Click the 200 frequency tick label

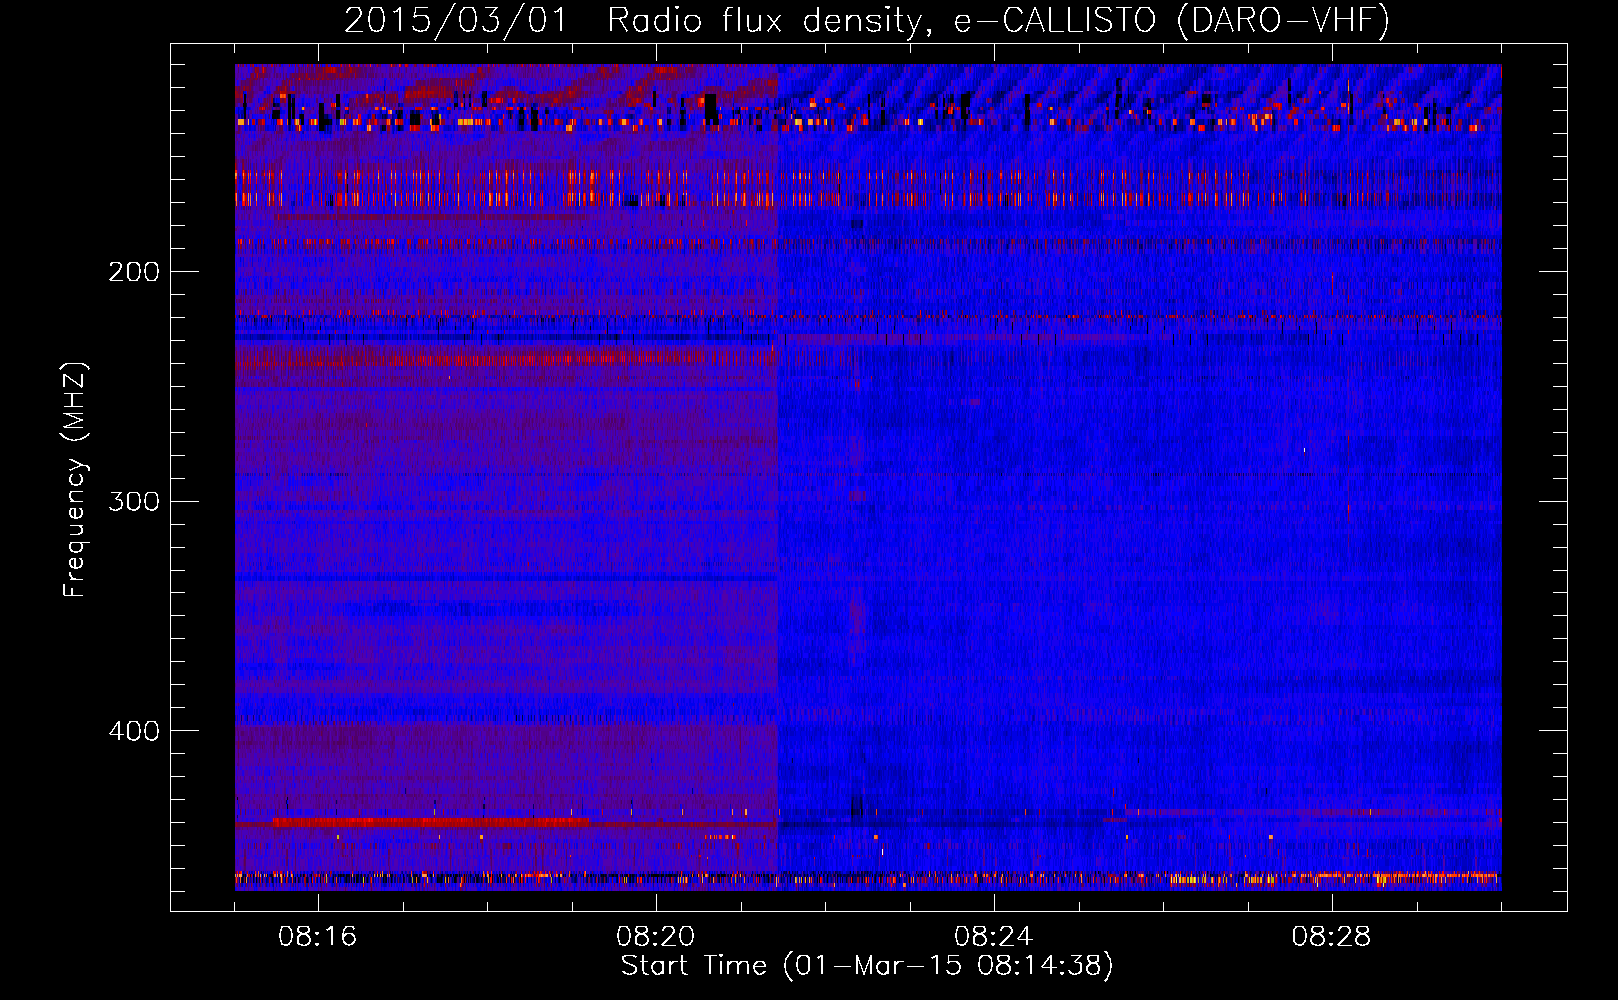click(134, 272)
